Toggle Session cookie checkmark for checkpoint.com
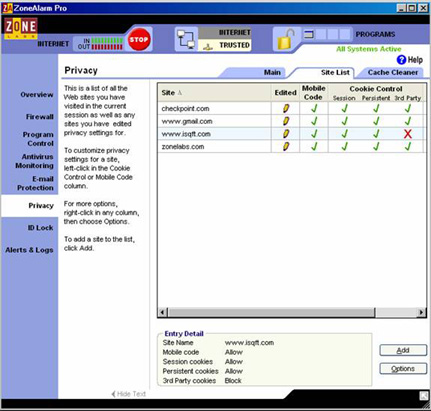431x411 pixels. (345, 108)
